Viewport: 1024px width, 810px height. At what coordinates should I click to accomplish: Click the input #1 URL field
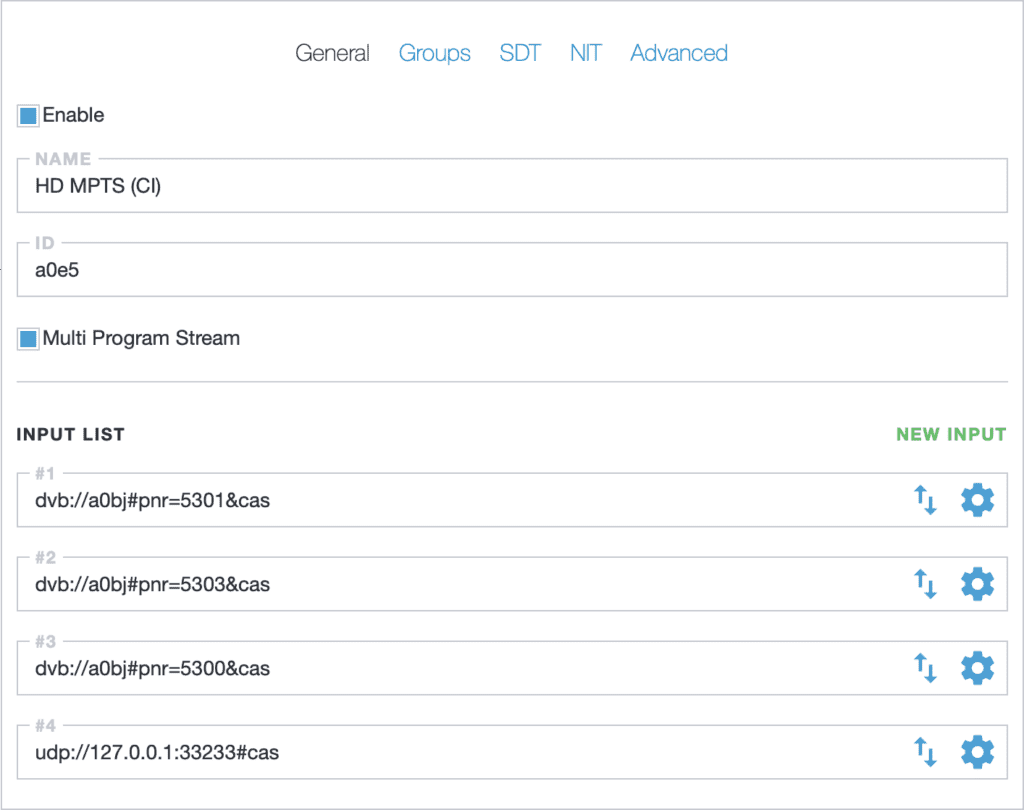(x=400, y=500)
